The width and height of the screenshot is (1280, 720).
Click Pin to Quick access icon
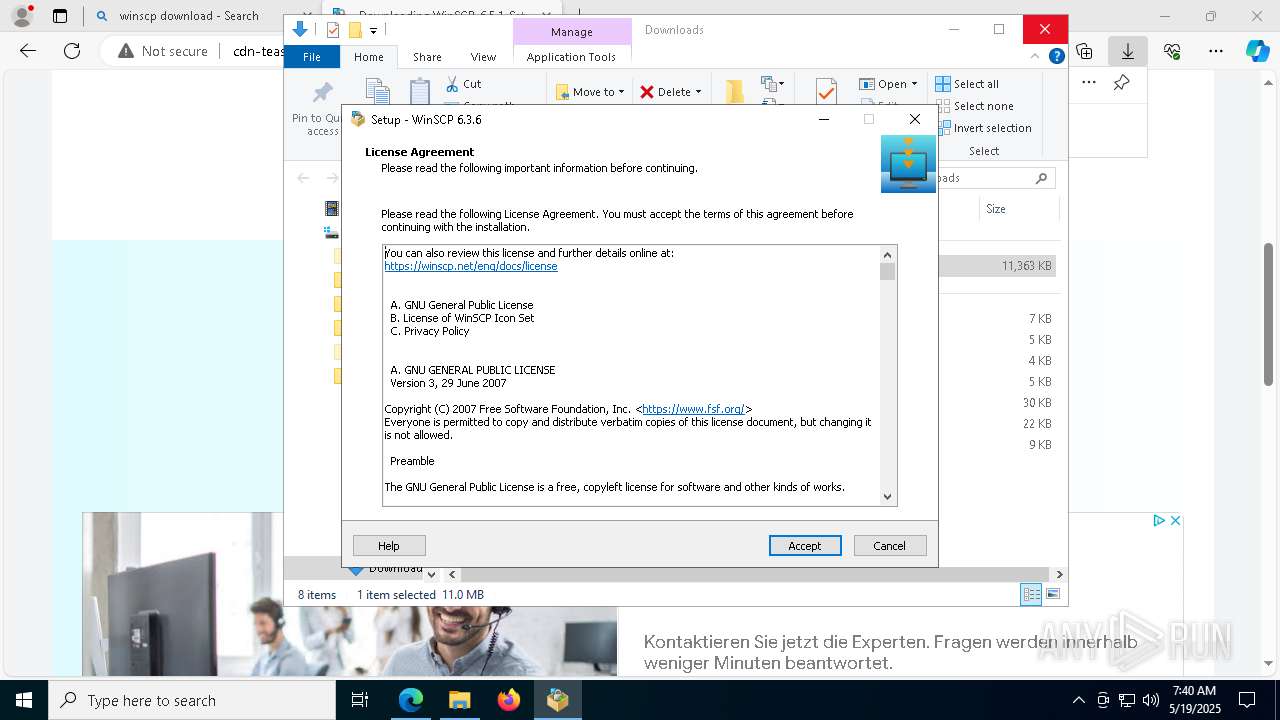322,93
